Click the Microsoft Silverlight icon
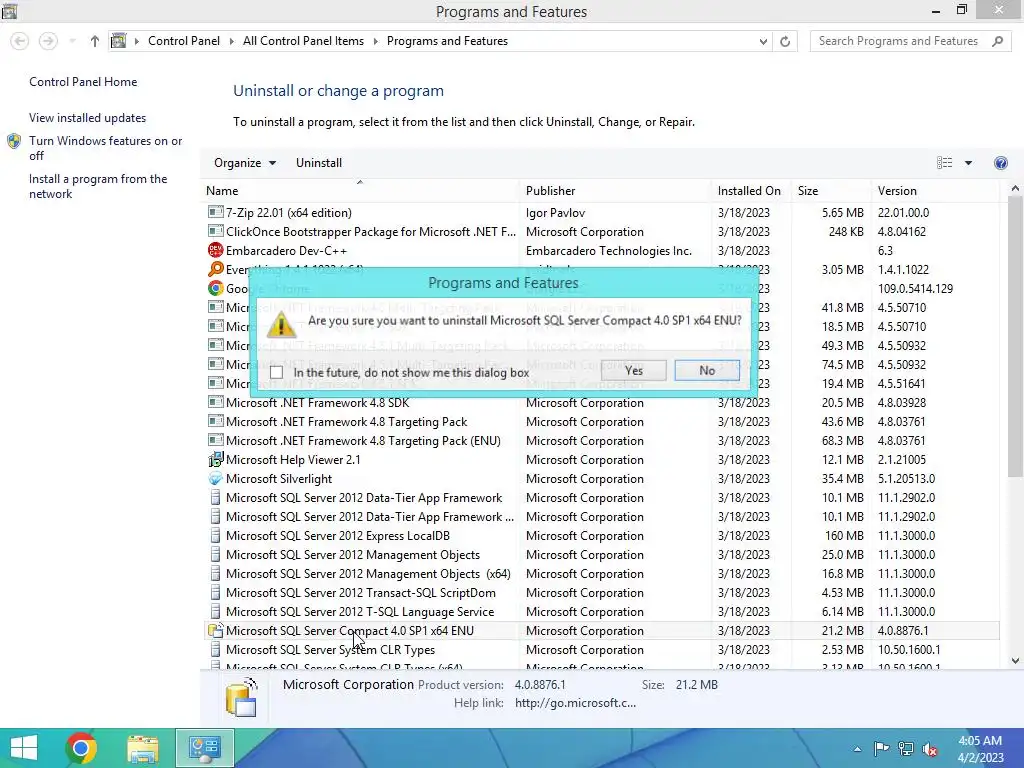This screenshot has width=1024, height=768. click(216, 478)
